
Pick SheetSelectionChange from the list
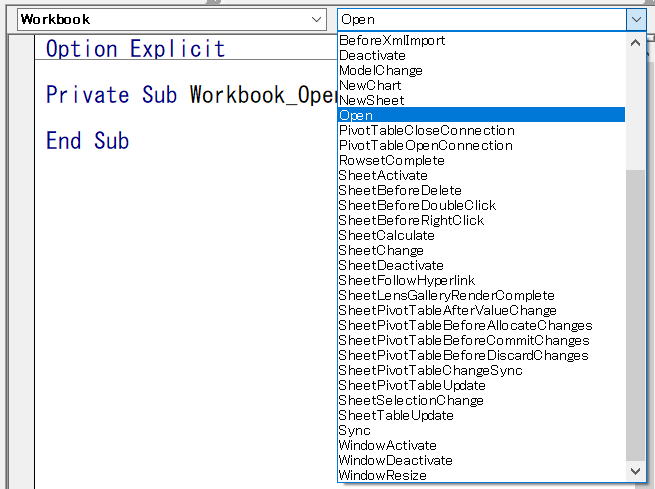pyautogui.click(x=410, y=400)
